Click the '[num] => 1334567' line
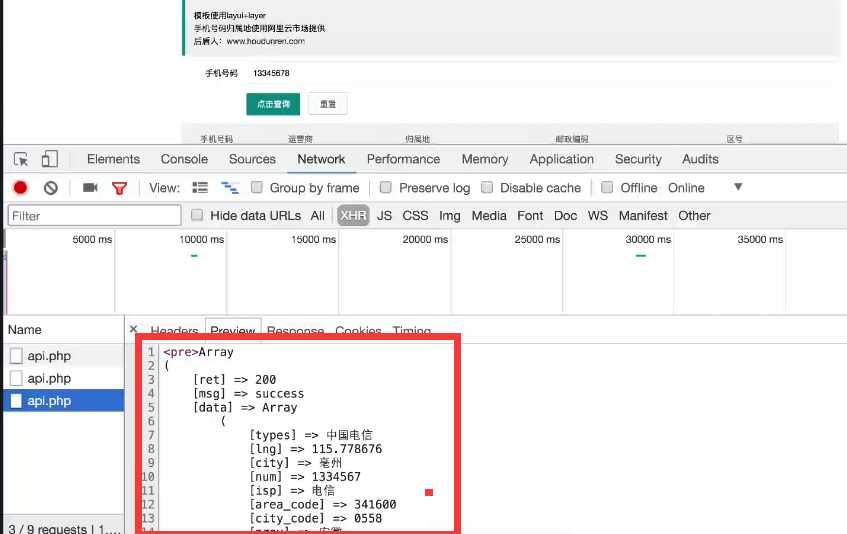Image resolution: width=847 pixels, height=534 pixels. 305,477
